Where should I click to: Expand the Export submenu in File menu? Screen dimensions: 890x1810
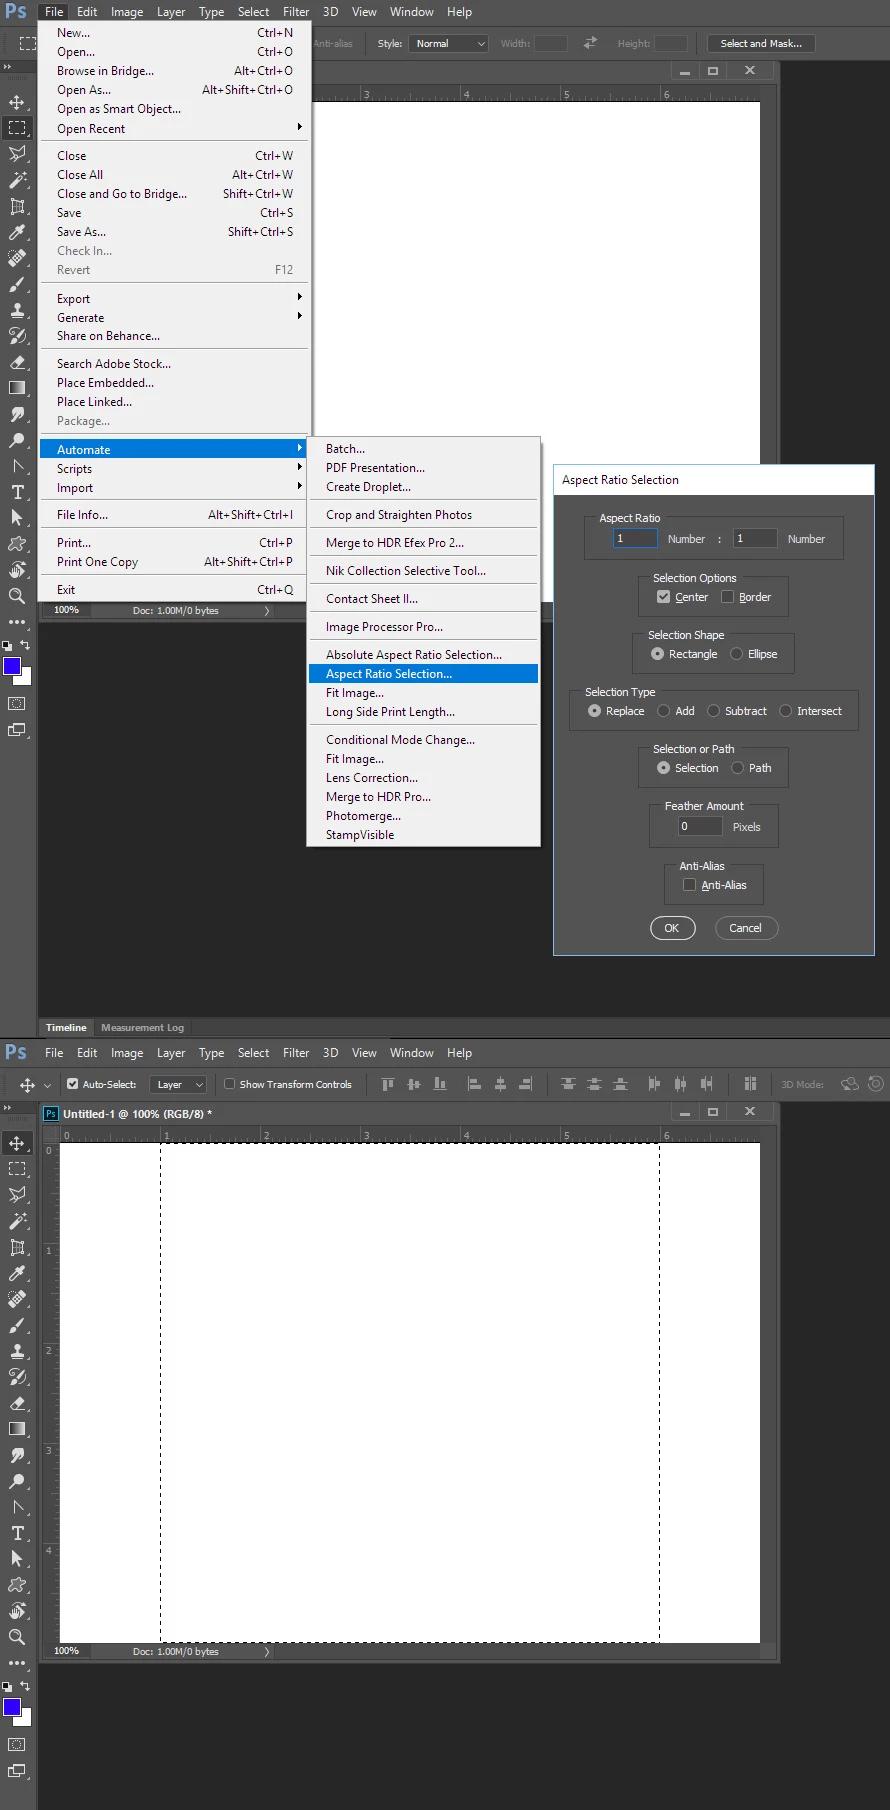[175, 298]
